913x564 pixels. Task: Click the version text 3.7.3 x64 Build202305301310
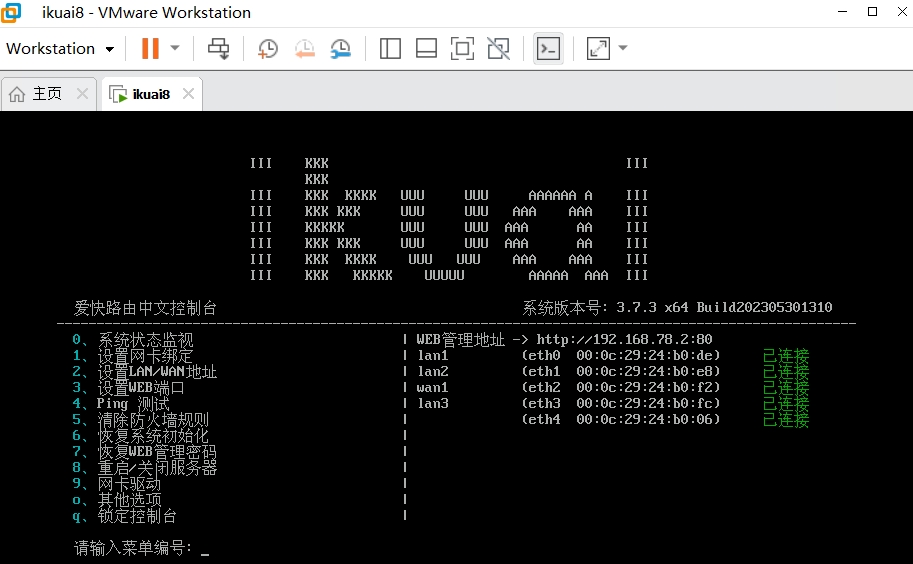724,307
